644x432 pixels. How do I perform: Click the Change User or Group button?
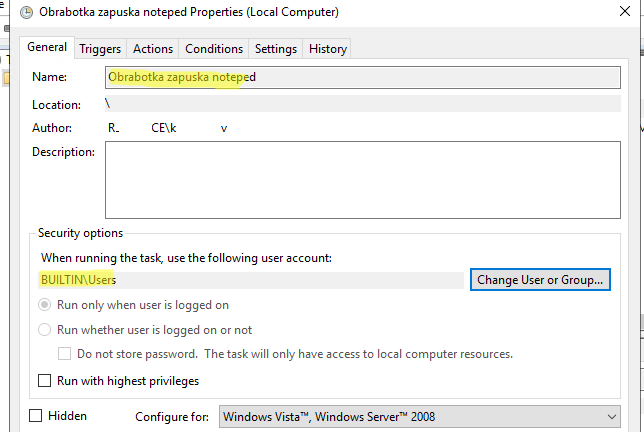point(540,280)
